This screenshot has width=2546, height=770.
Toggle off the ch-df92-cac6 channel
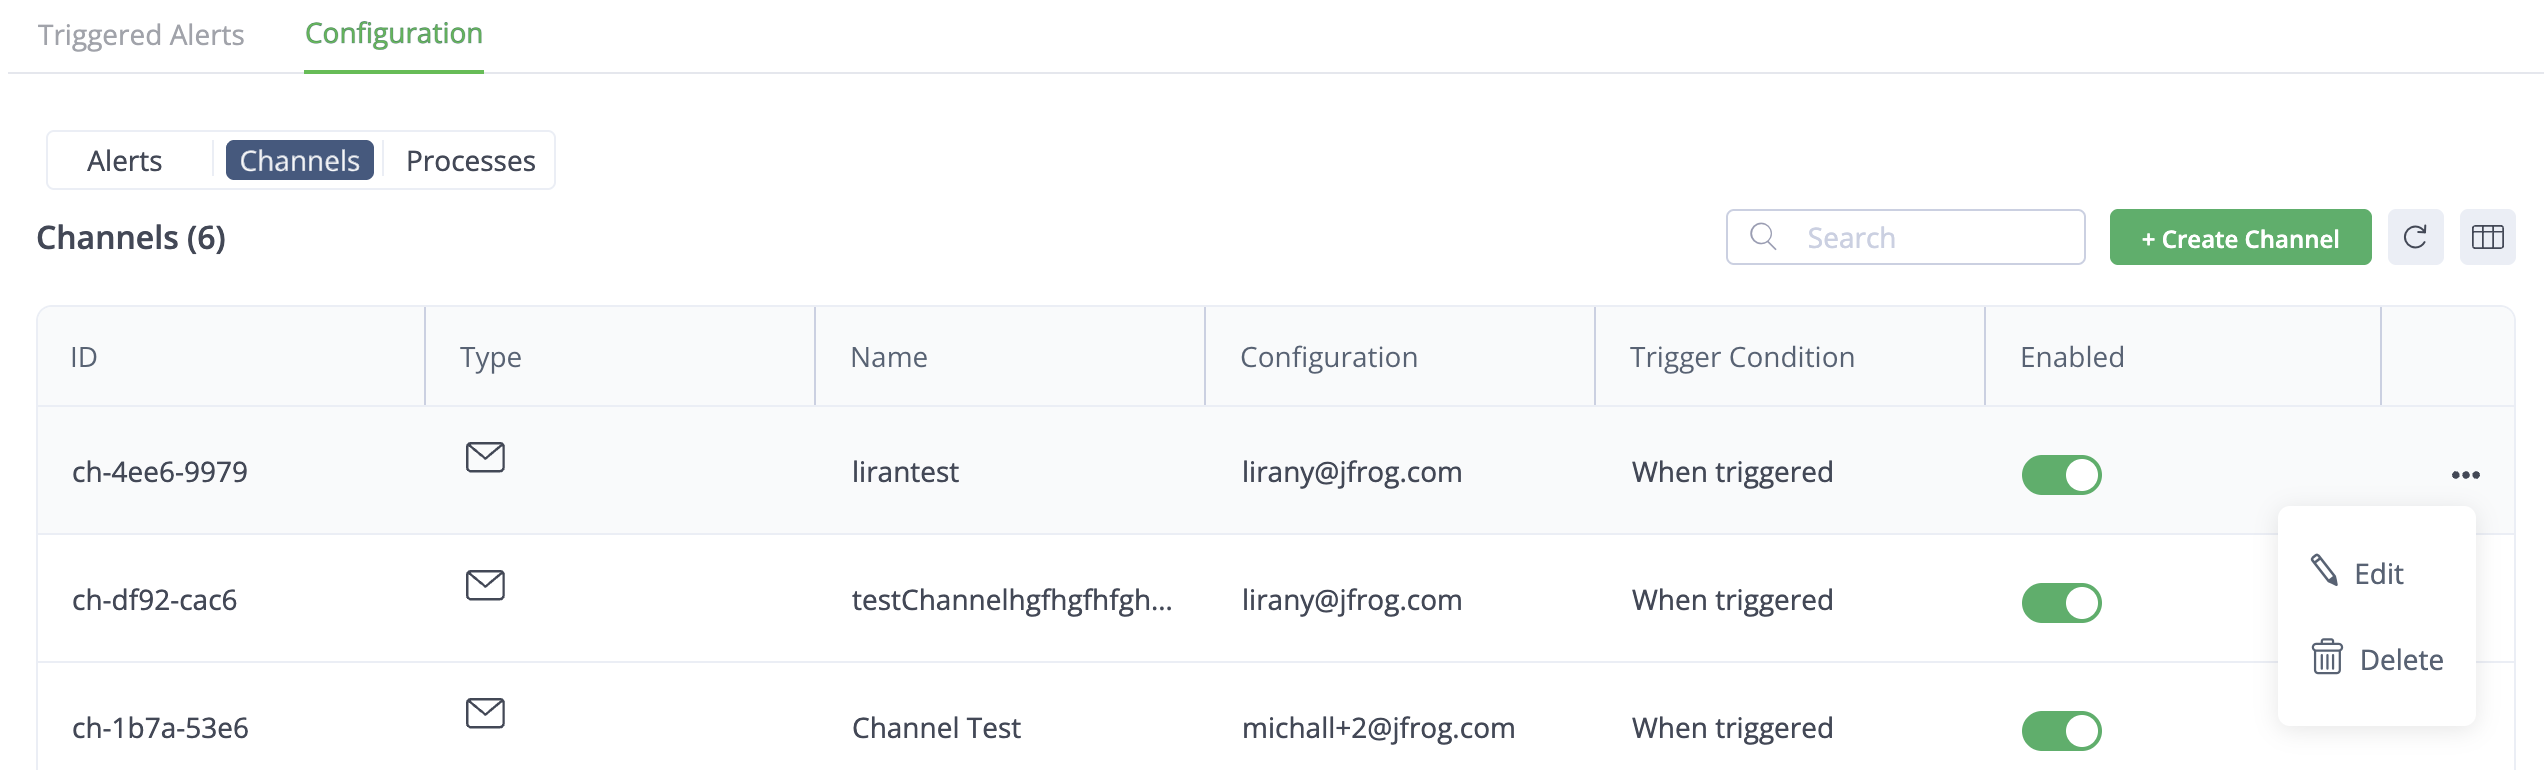coord(2061,603)
